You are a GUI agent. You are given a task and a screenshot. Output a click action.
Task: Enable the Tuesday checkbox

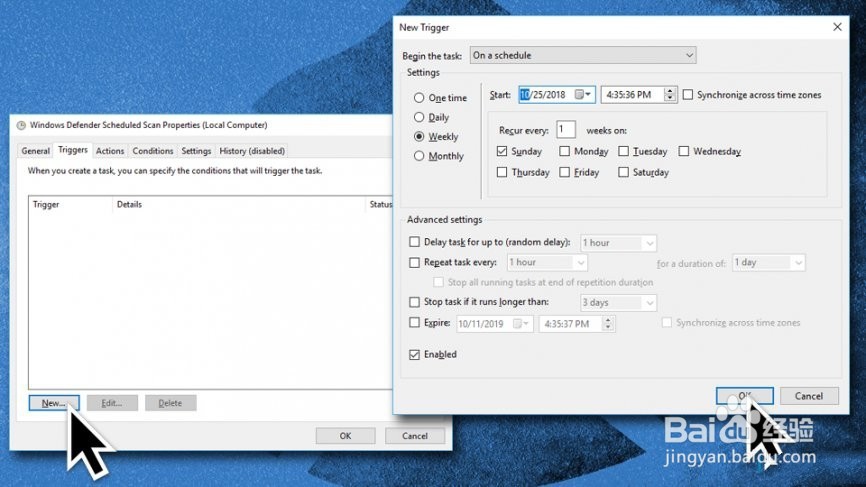pos(623,151)
